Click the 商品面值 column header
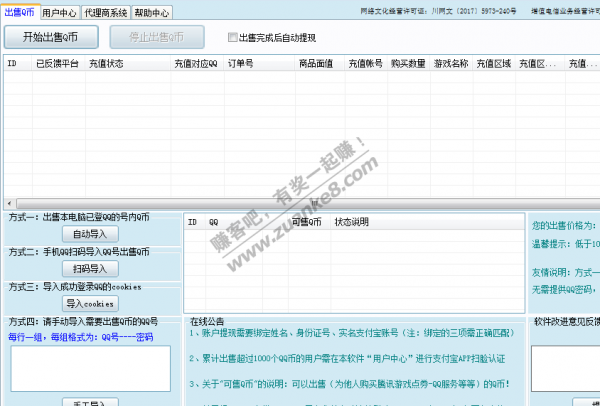This screenshot has height=406, width=600. point(320,64)
